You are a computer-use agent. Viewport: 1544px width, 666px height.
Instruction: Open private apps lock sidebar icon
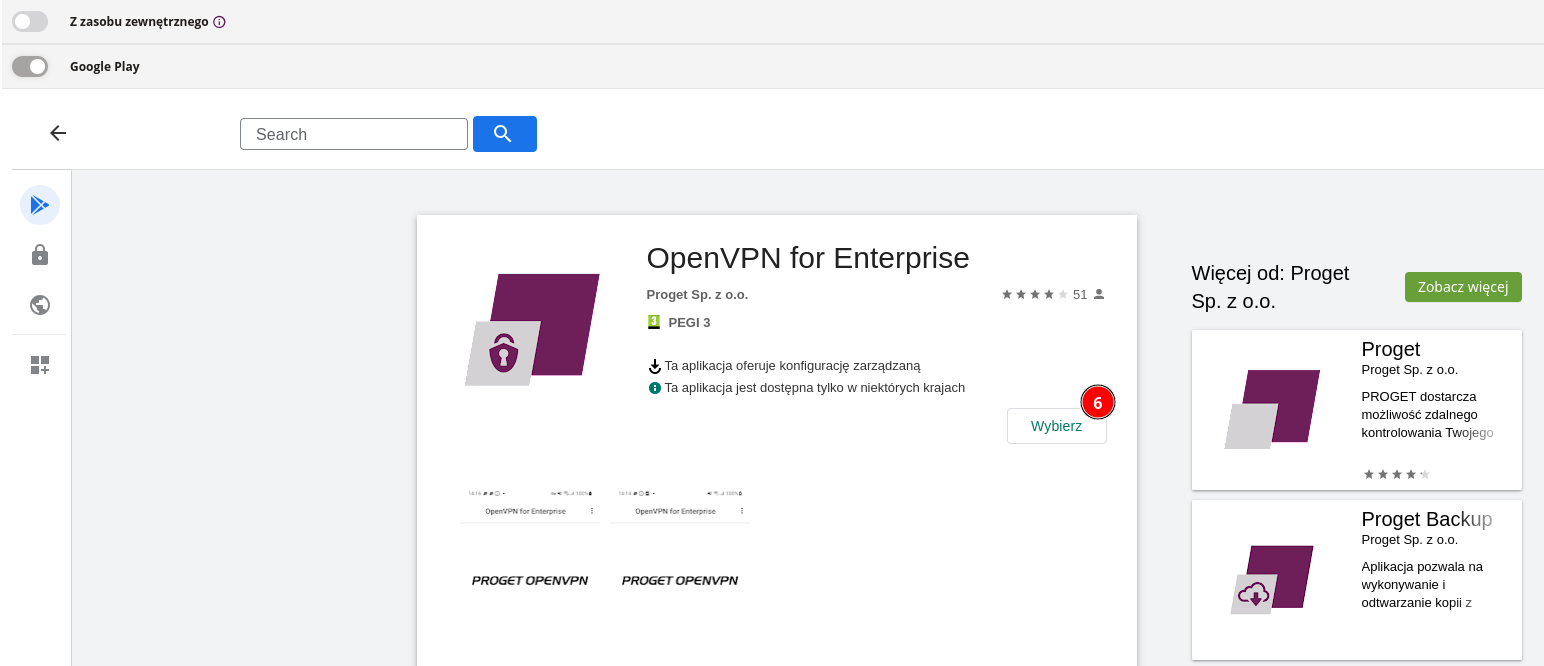[40, 255]
